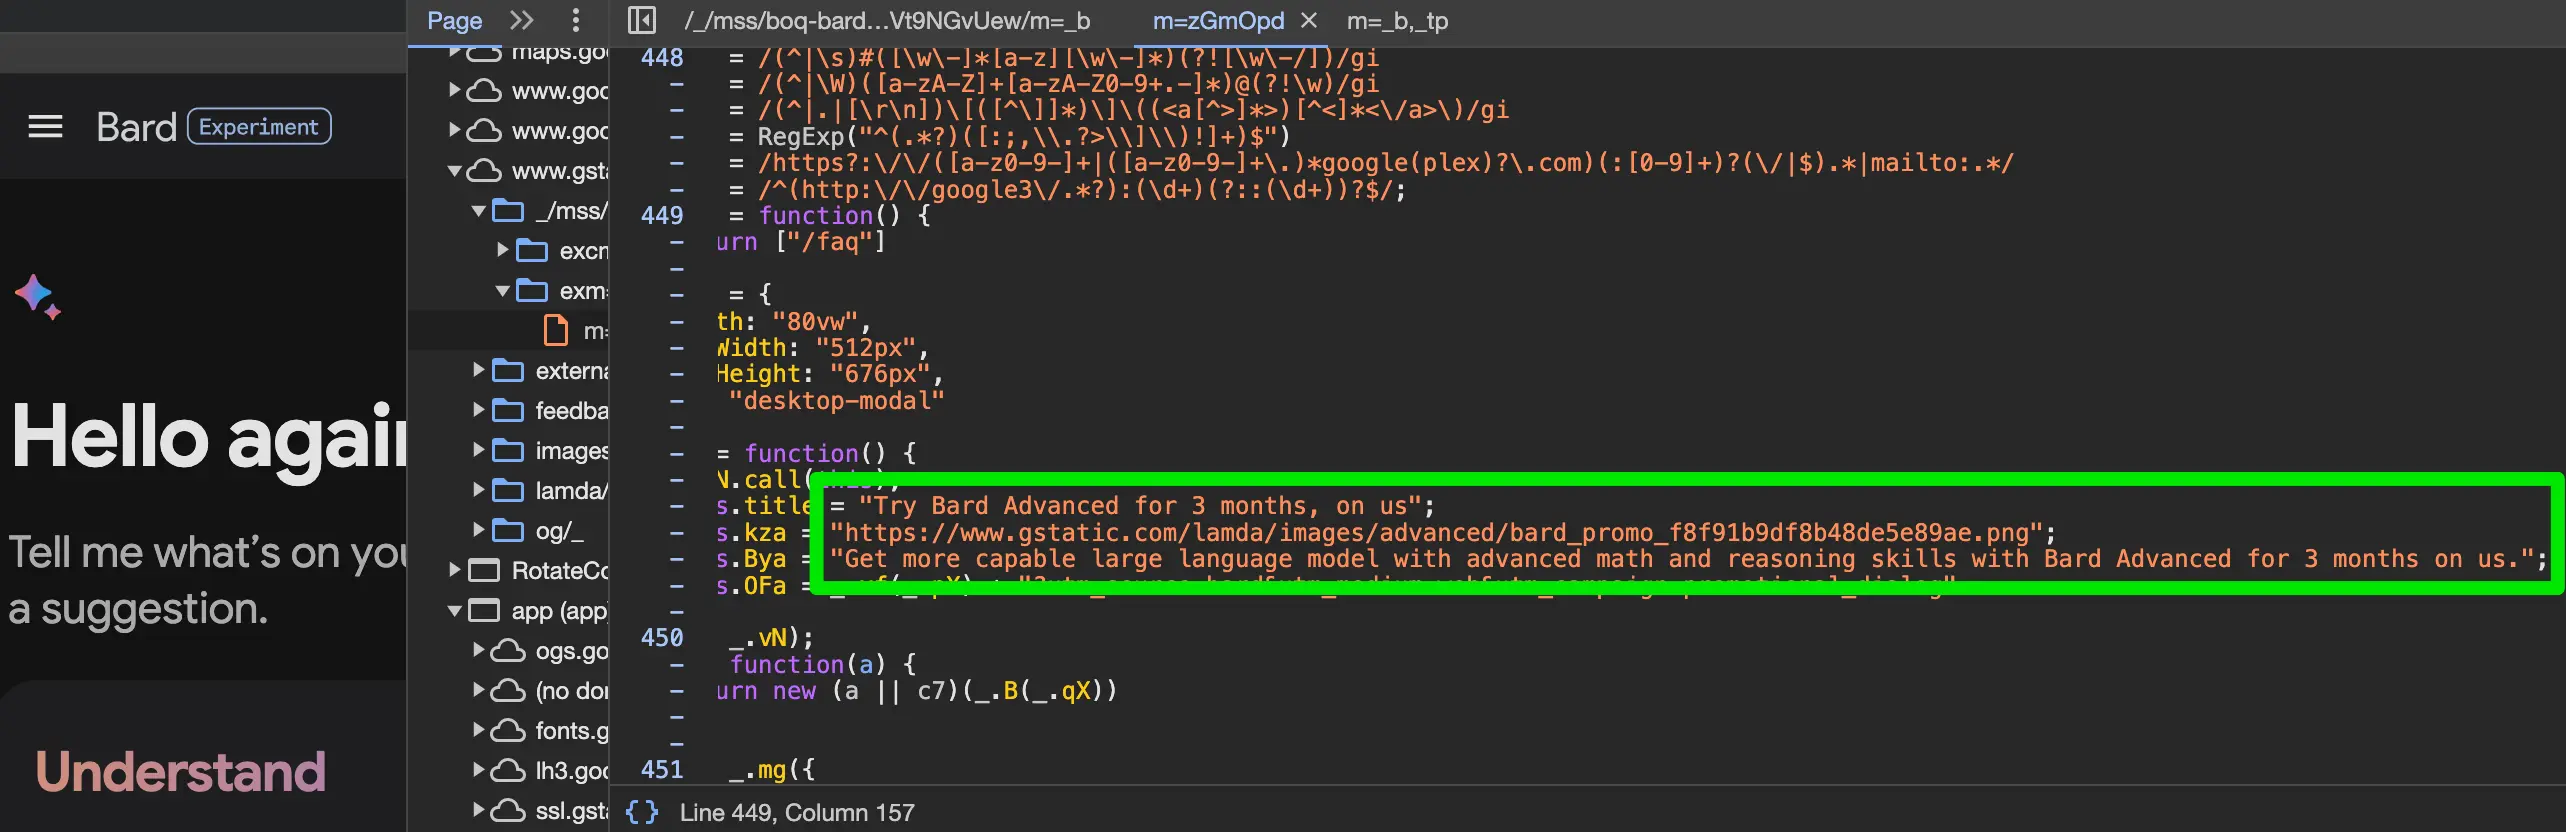Image resolution: width=2566 pixels, height=832 pixels.
Task: Click the ["/faq"] return value in code
Action: 830,242
